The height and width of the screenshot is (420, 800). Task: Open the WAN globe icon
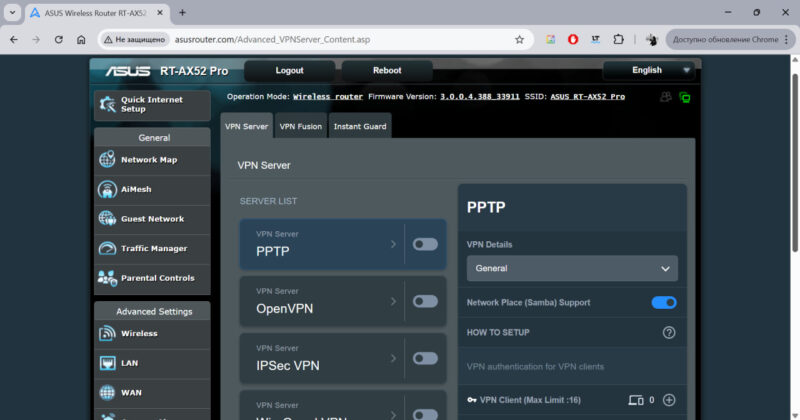(107, 392)
